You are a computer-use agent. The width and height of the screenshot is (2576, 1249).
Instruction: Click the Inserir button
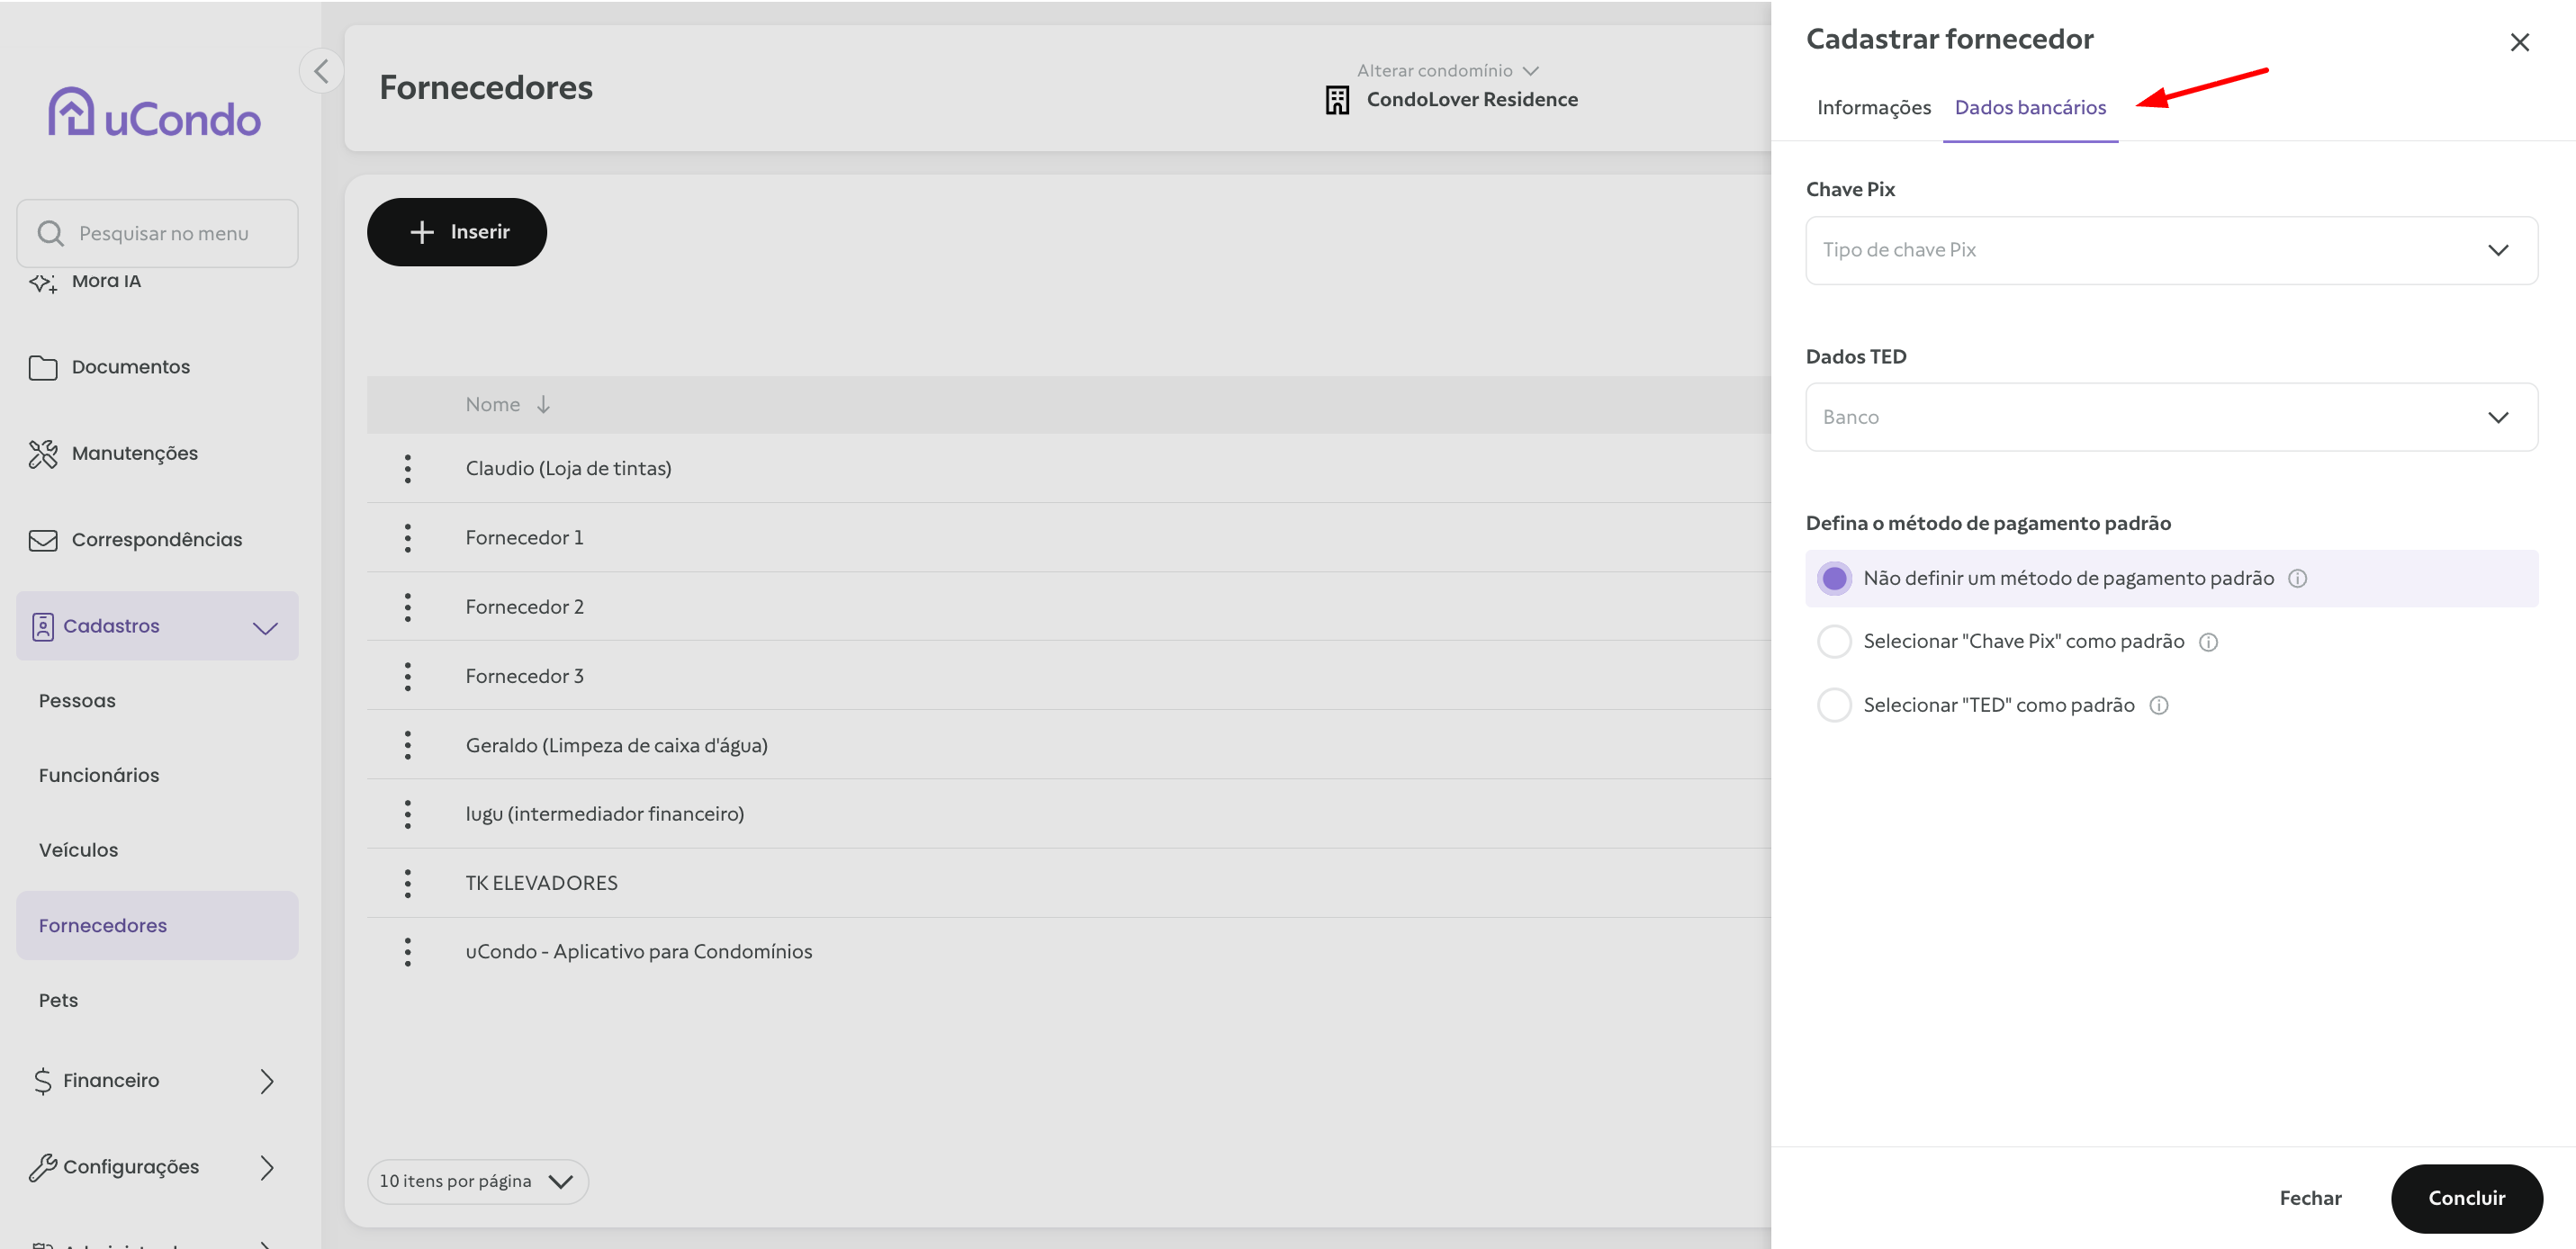pos(456,232)
